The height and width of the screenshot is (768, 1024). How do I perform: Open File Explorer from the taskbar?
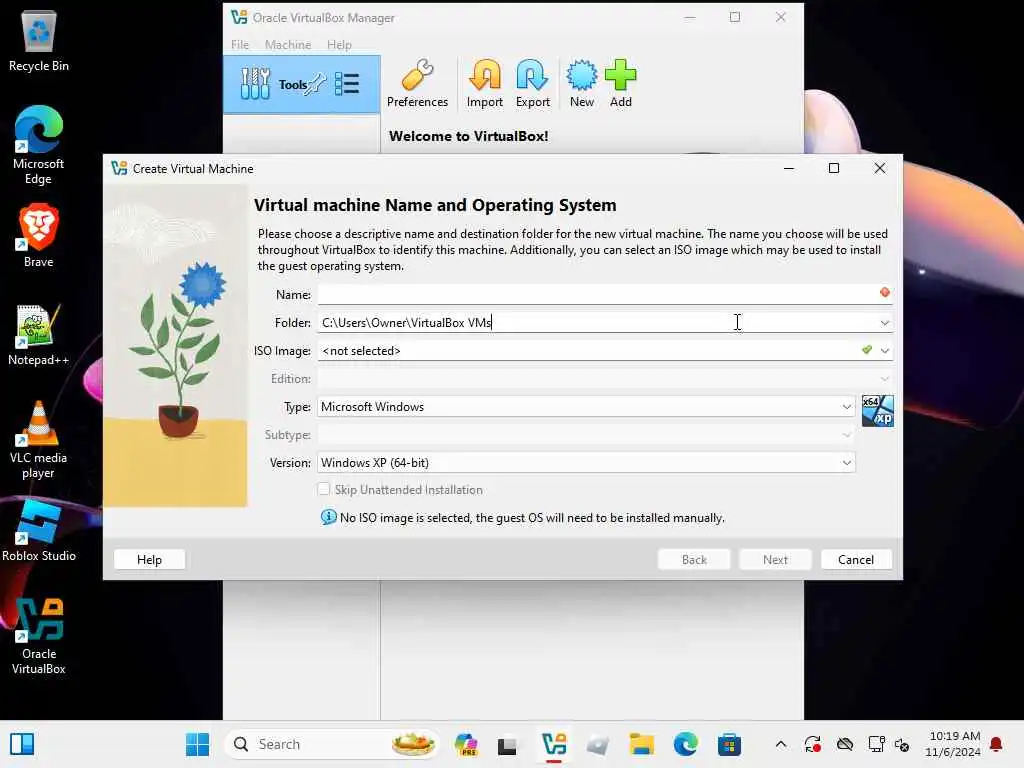[641, 744]
